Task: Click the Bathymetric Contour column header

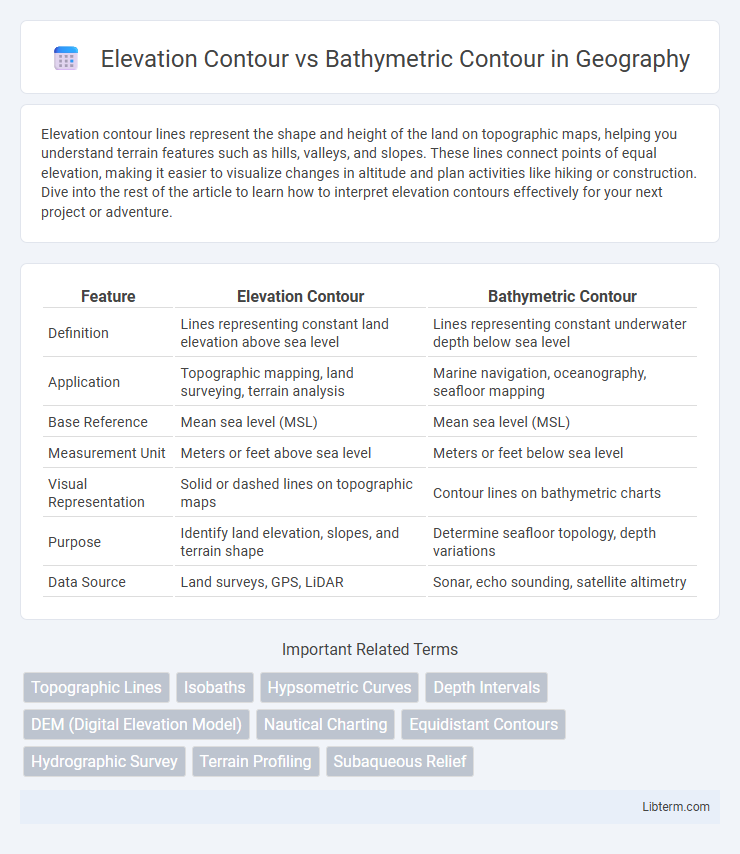Action: click(562, 296)
